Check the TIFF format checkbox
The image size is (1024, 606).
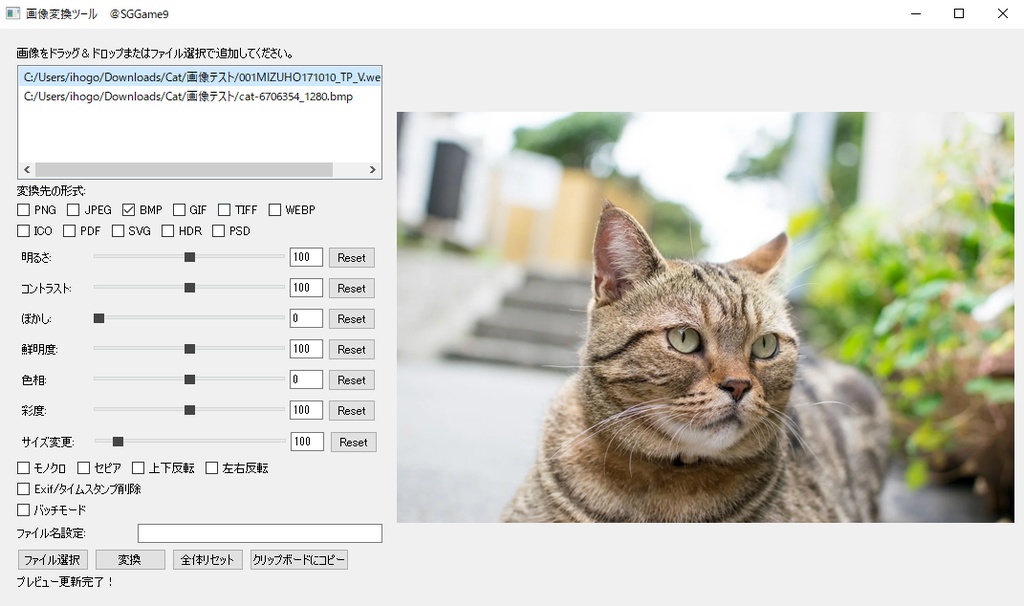coord(224,210)
